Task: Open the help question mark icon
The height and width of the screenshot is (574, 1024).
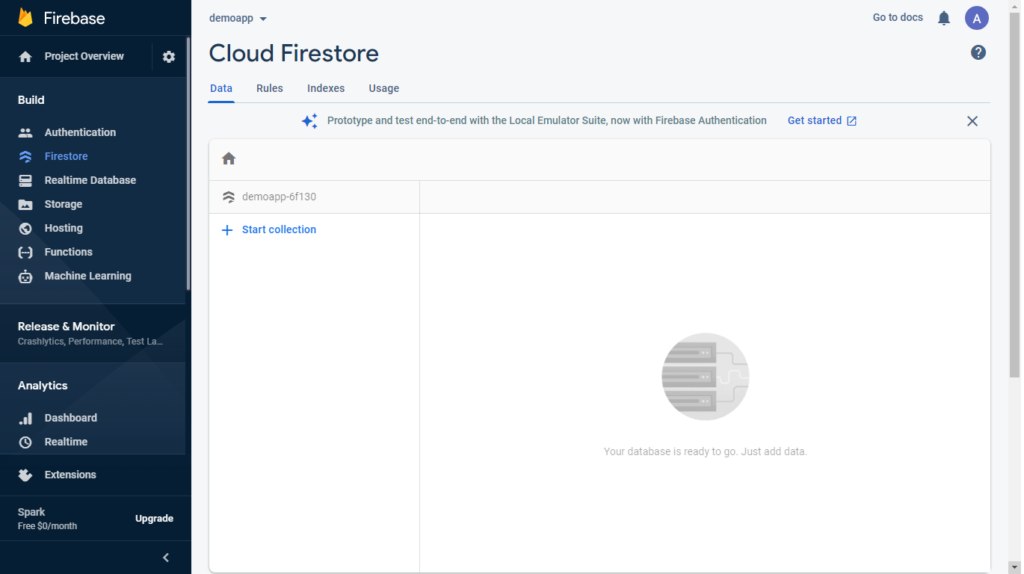Action: point(978,53)
